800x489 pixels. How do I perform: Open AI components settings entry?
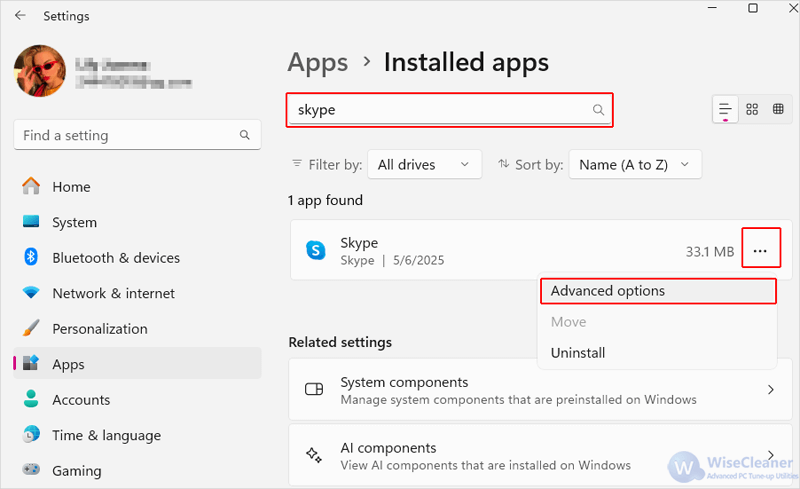click(x=540, y=456)
